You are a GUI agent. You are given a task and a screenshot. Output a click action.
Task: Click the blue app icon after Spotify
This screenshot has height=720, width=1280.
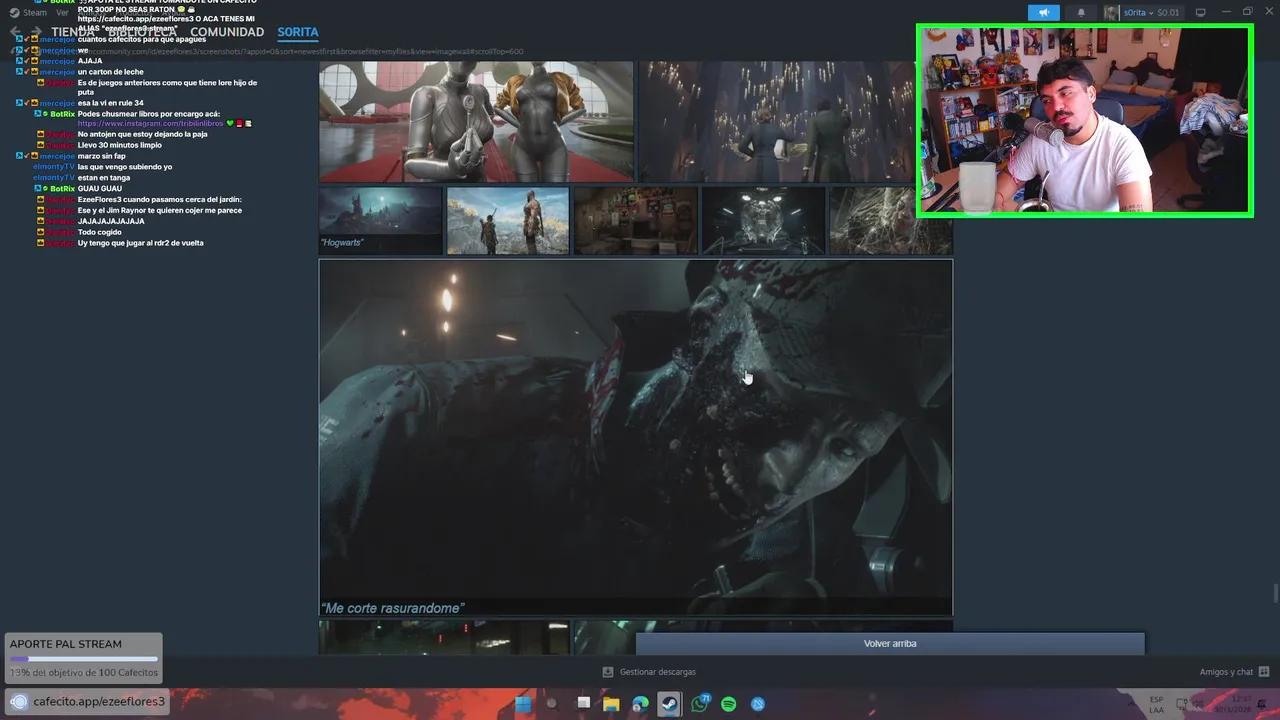pyautogui.click(x=758, y=704)
